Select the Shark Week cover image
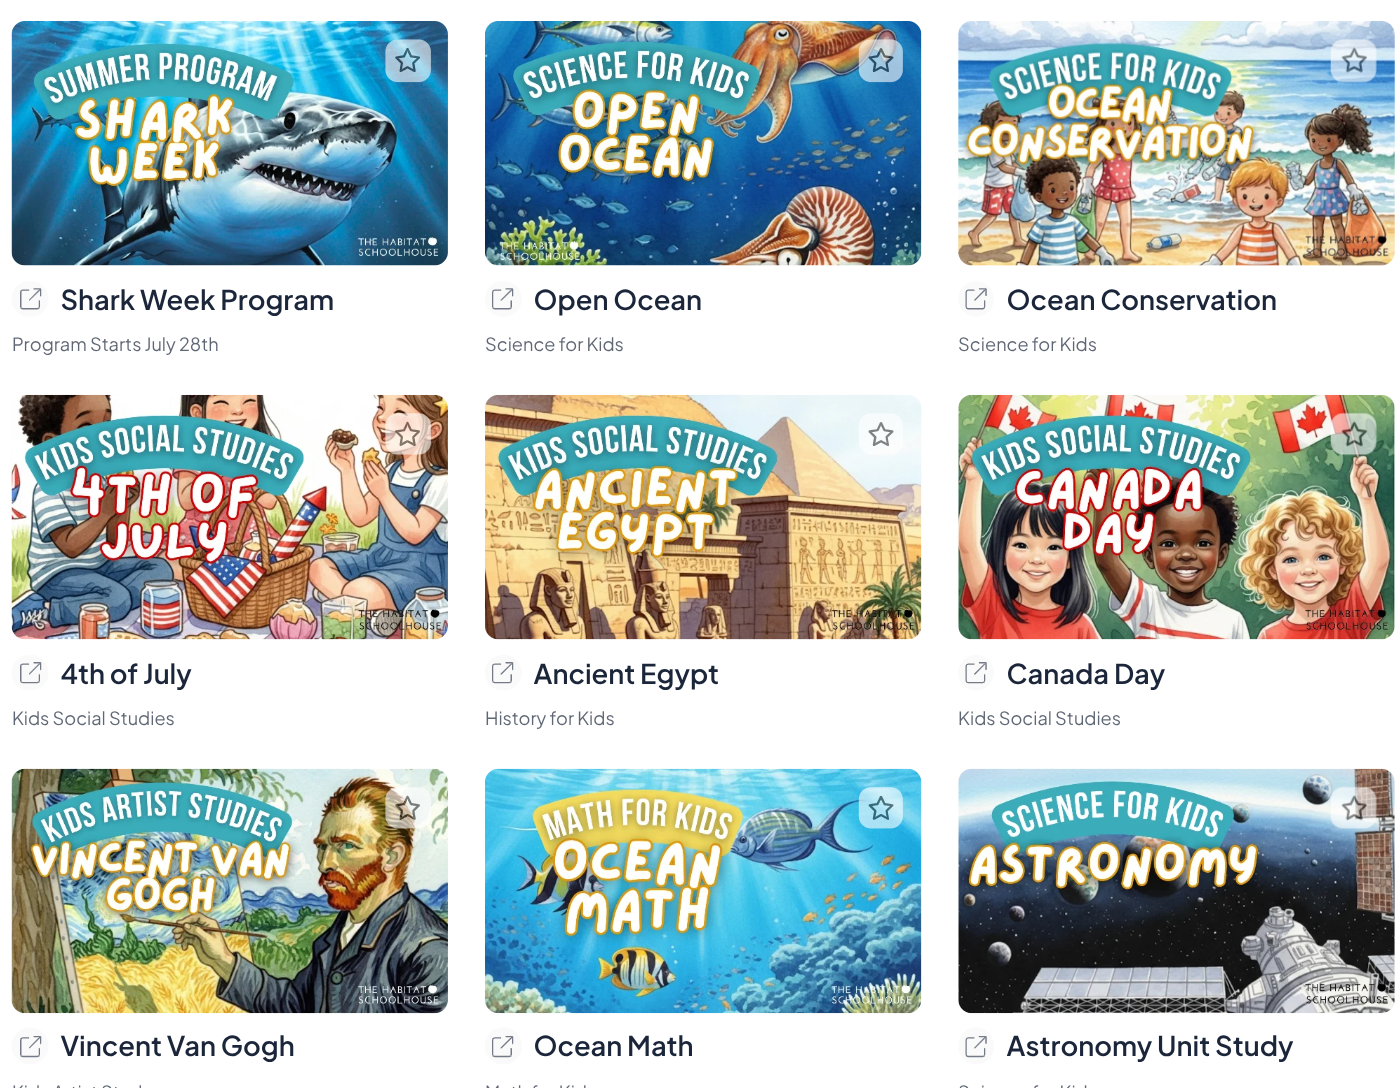The height and width of the screenshot is (1088, 1399). click(230, 143)
